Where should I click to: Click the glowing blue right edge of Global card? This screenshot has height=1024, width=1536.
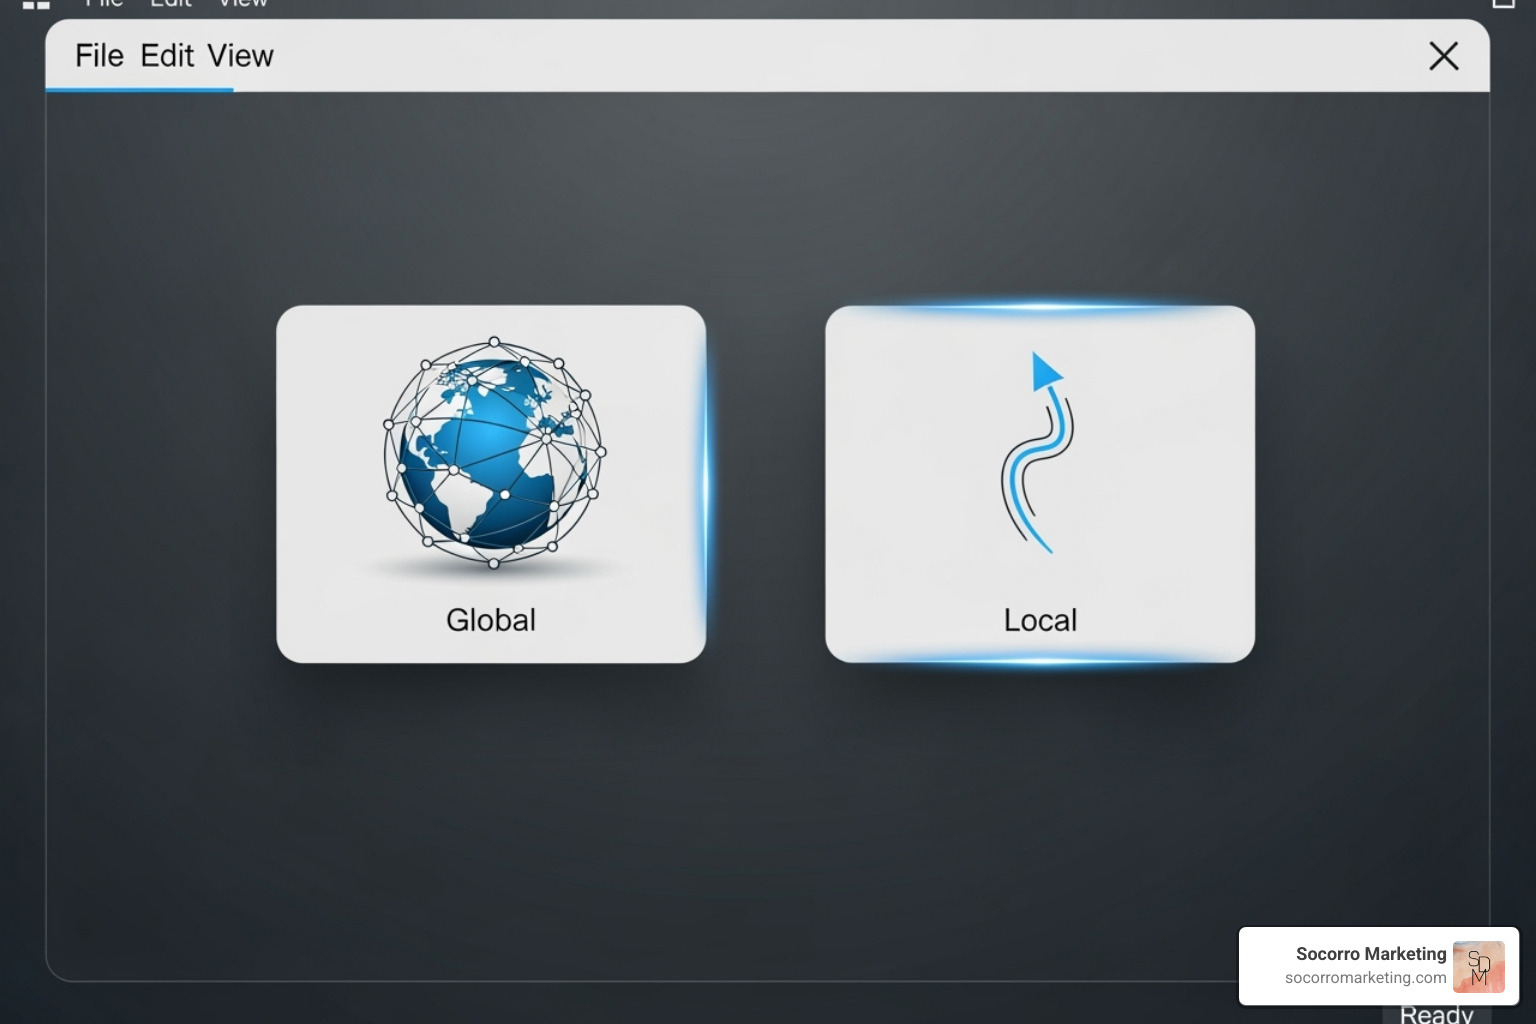pos(705,484)
